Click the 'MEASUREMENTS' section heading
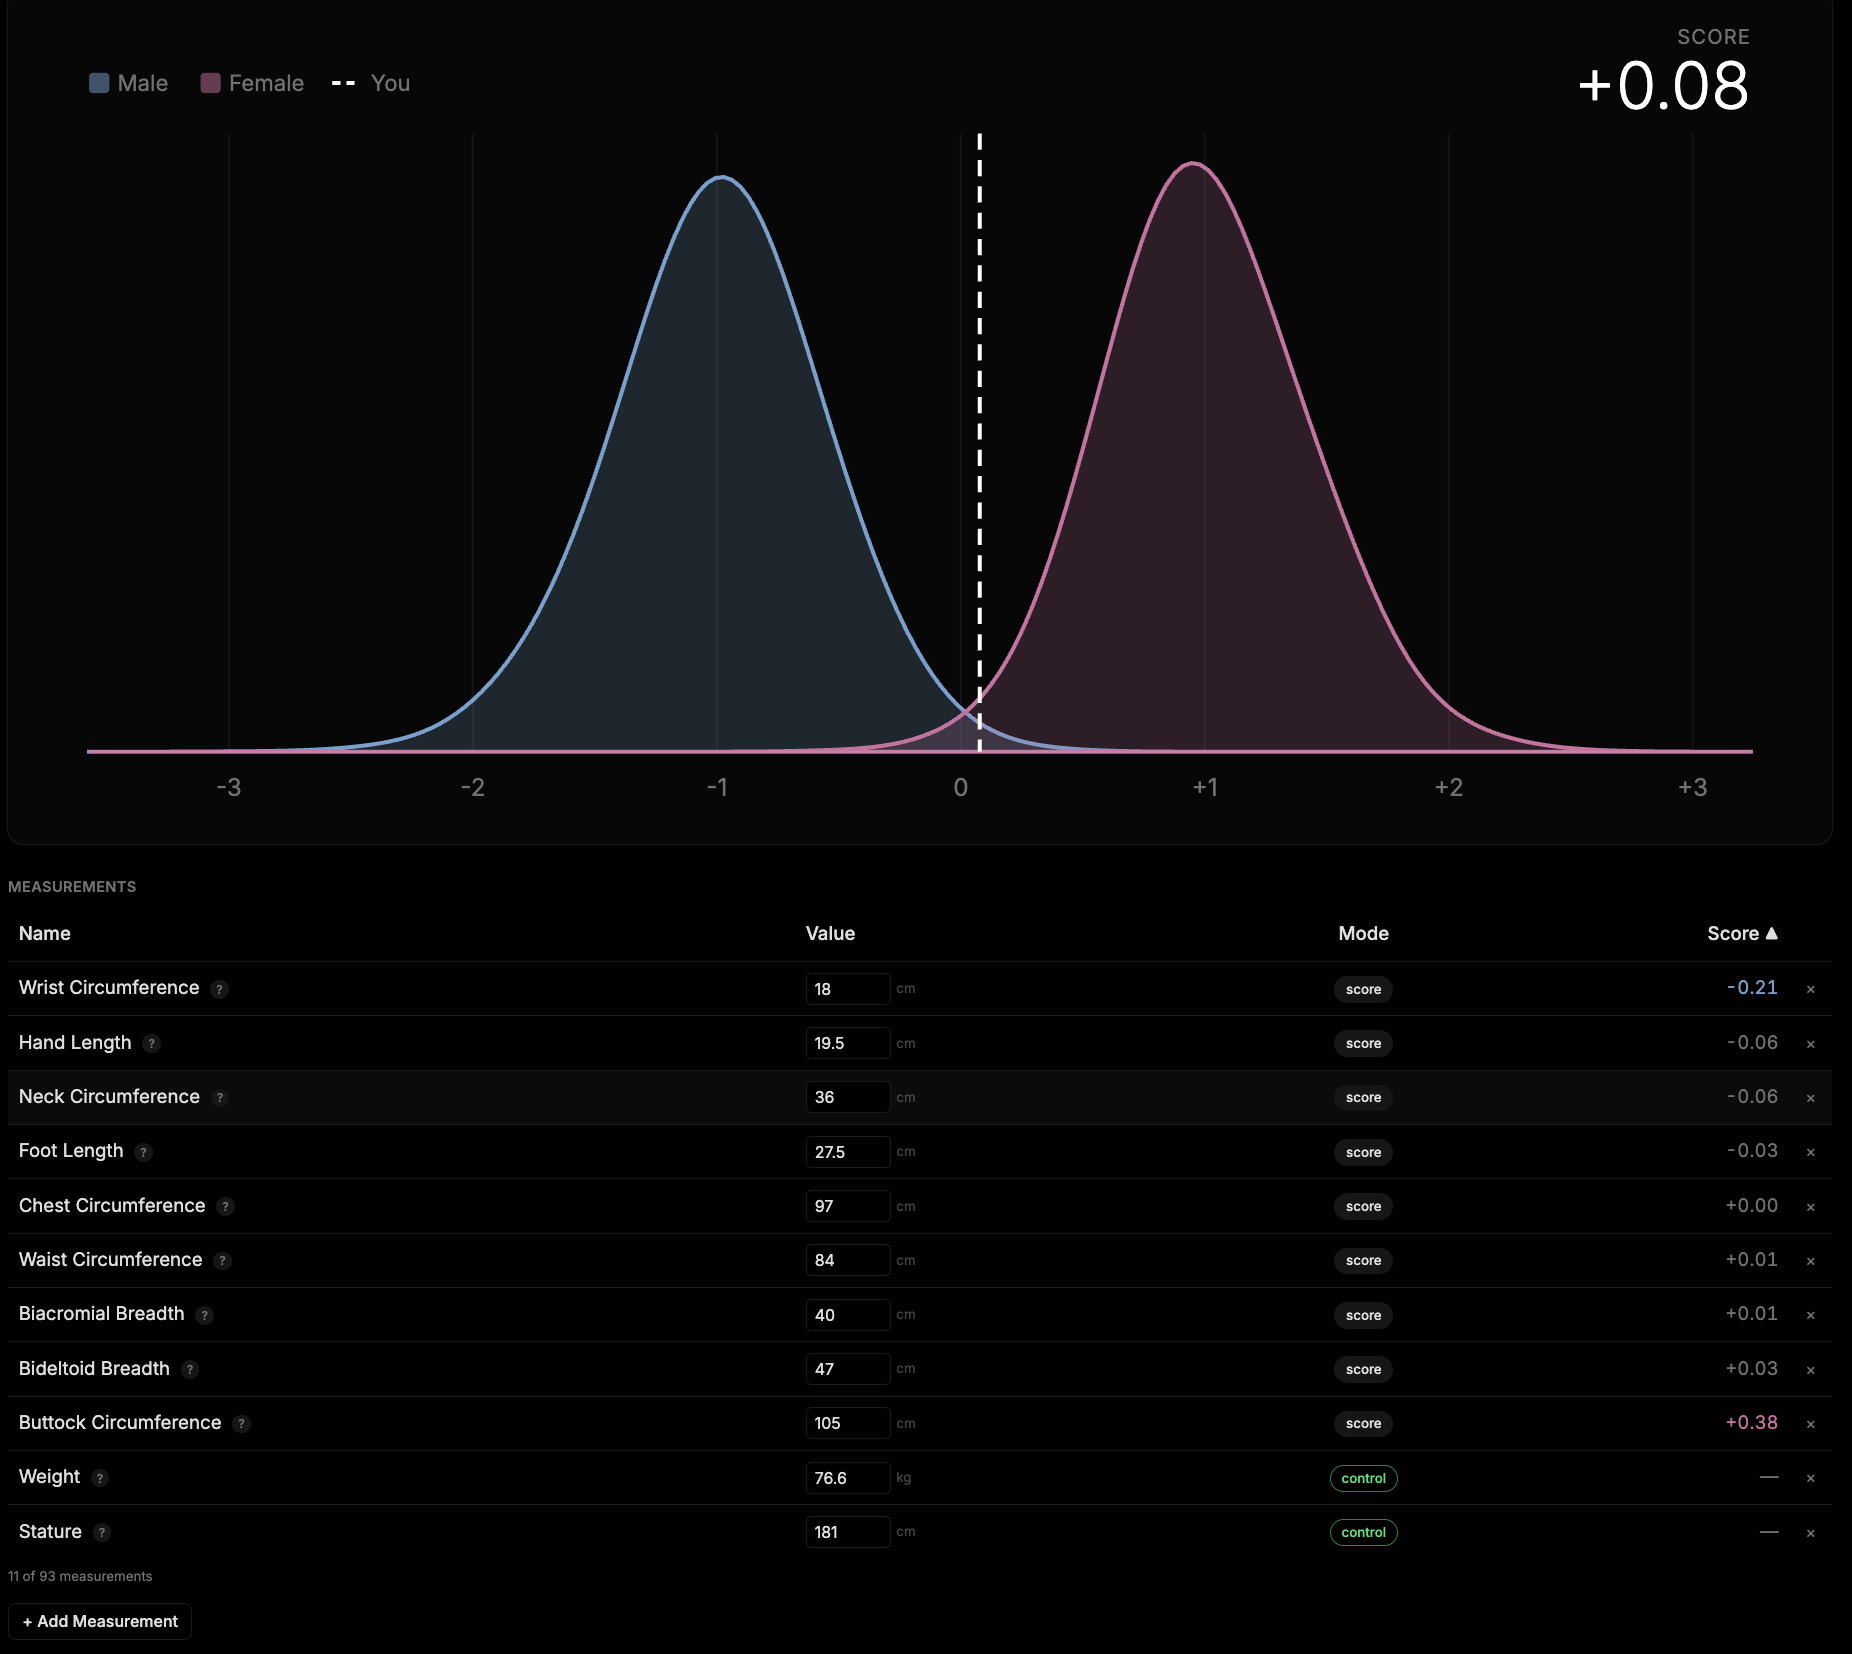Viewport: 1852px width, 1654px height. 72,887
